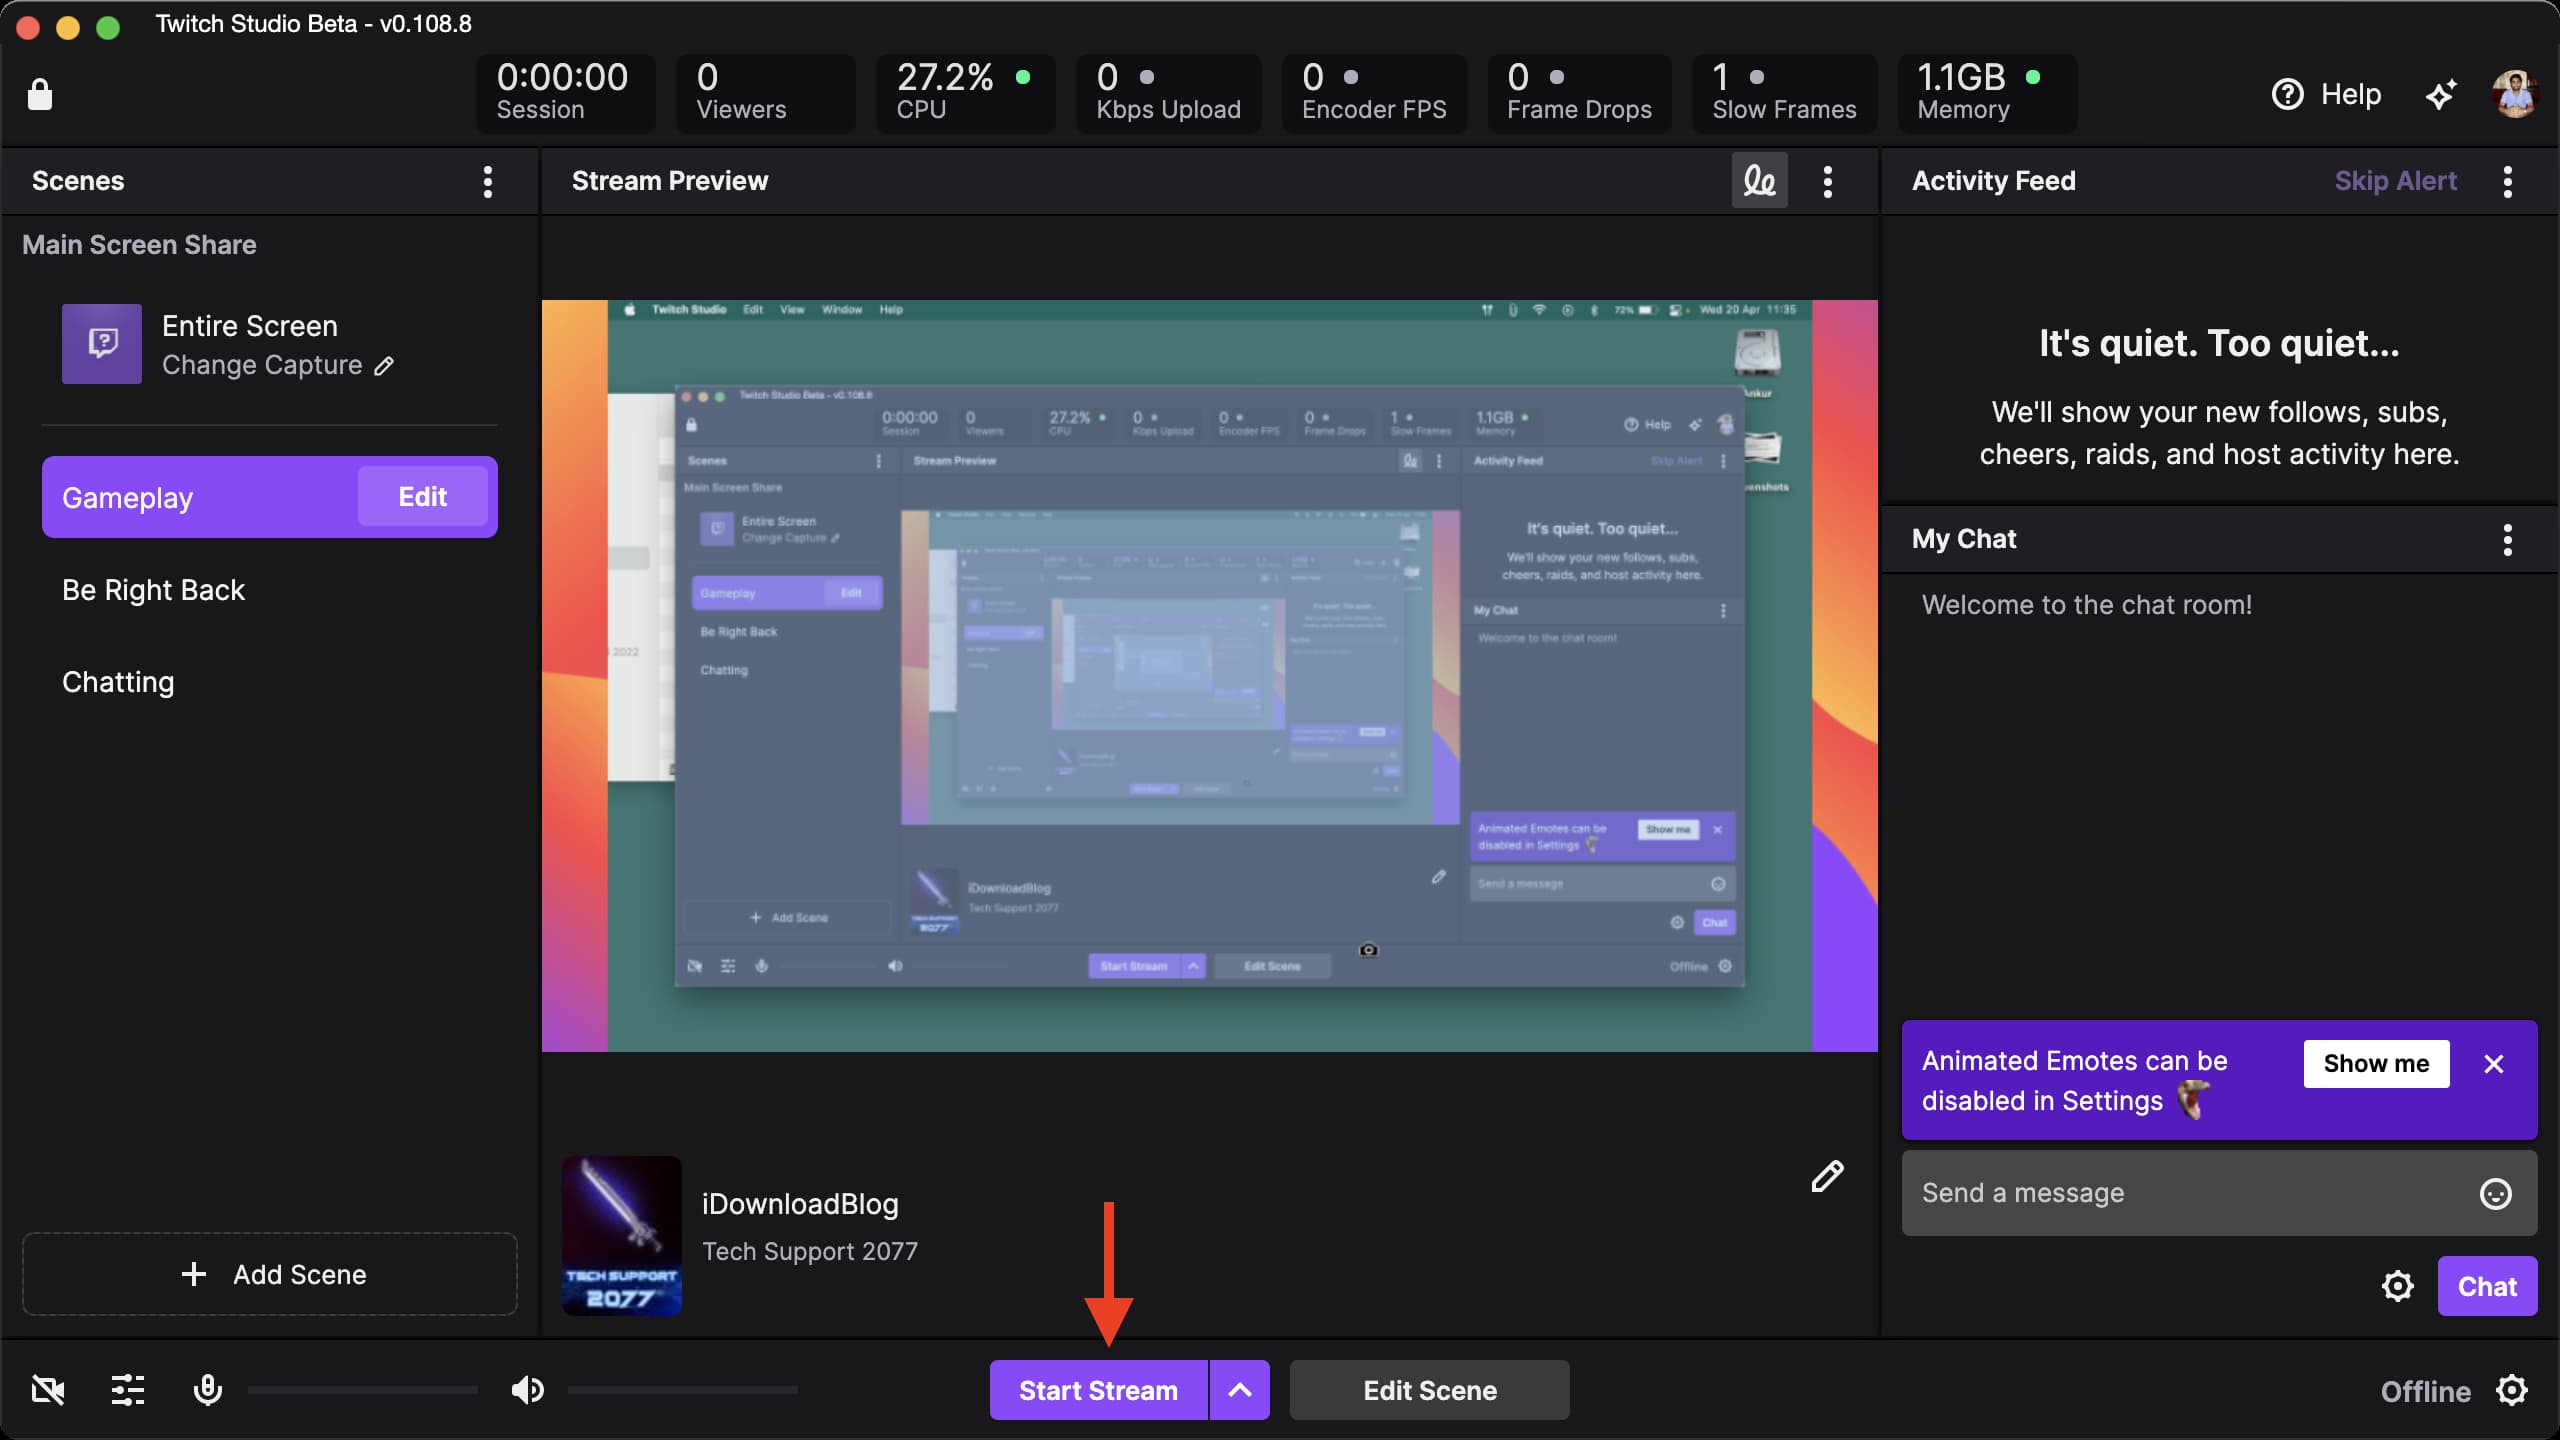Click Memory usage stat

(1987, 93)
